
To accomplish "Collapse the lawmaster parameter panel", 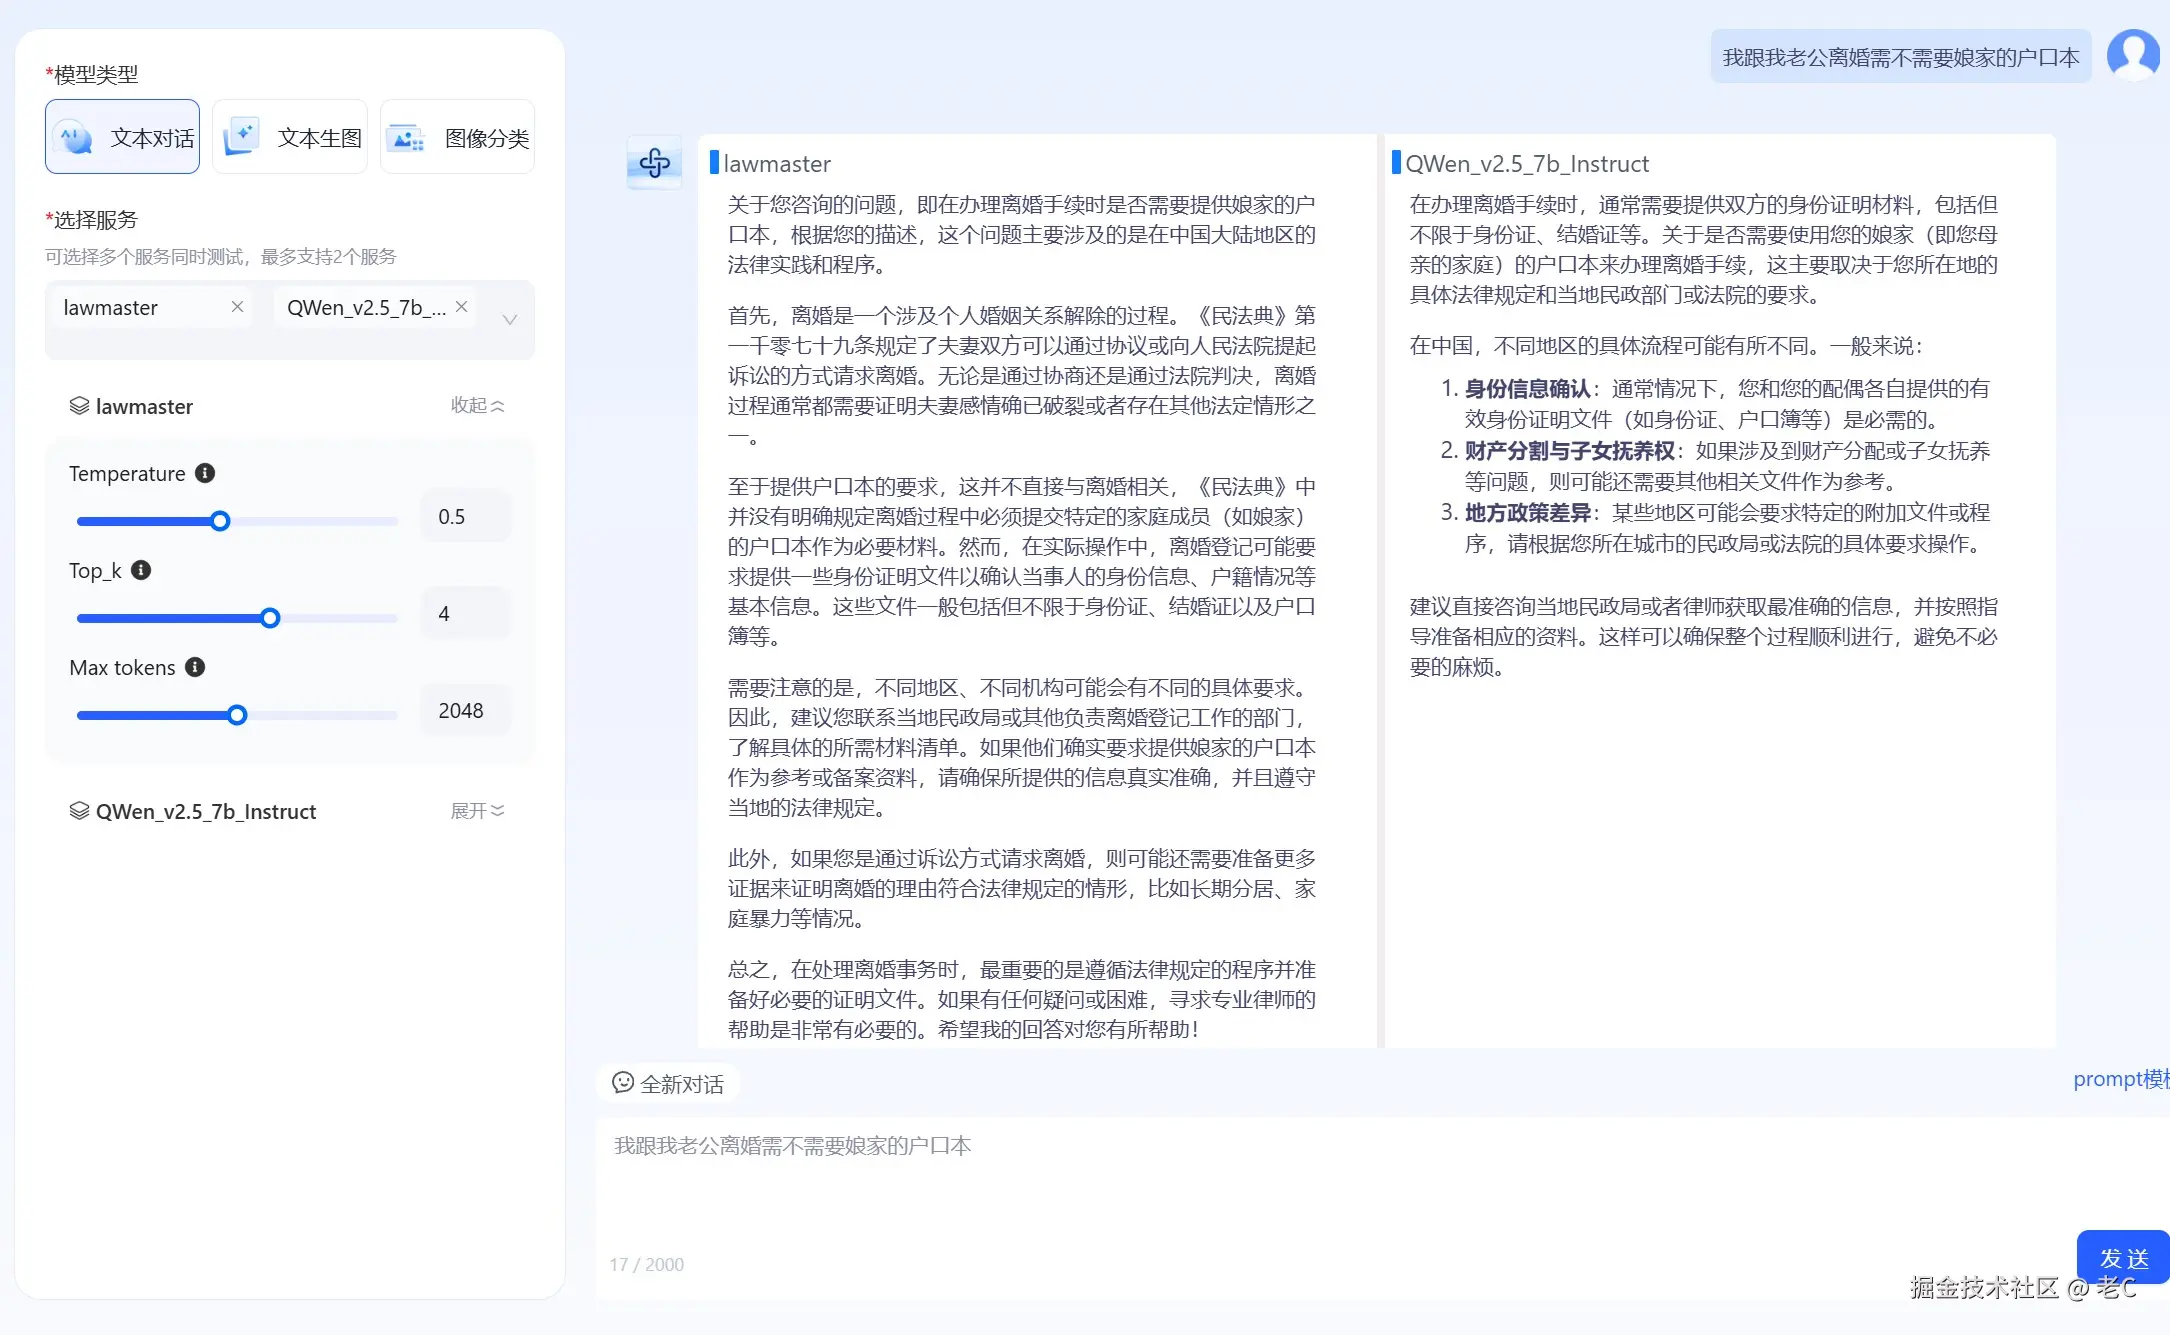I will click(x=477, y=405).
